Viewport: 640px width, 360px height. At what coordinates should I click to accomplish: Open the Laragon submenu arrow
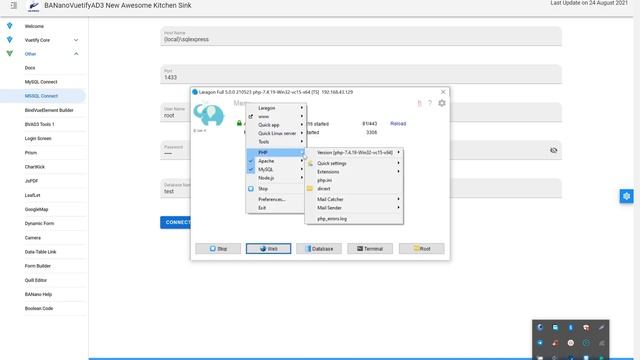302,108
